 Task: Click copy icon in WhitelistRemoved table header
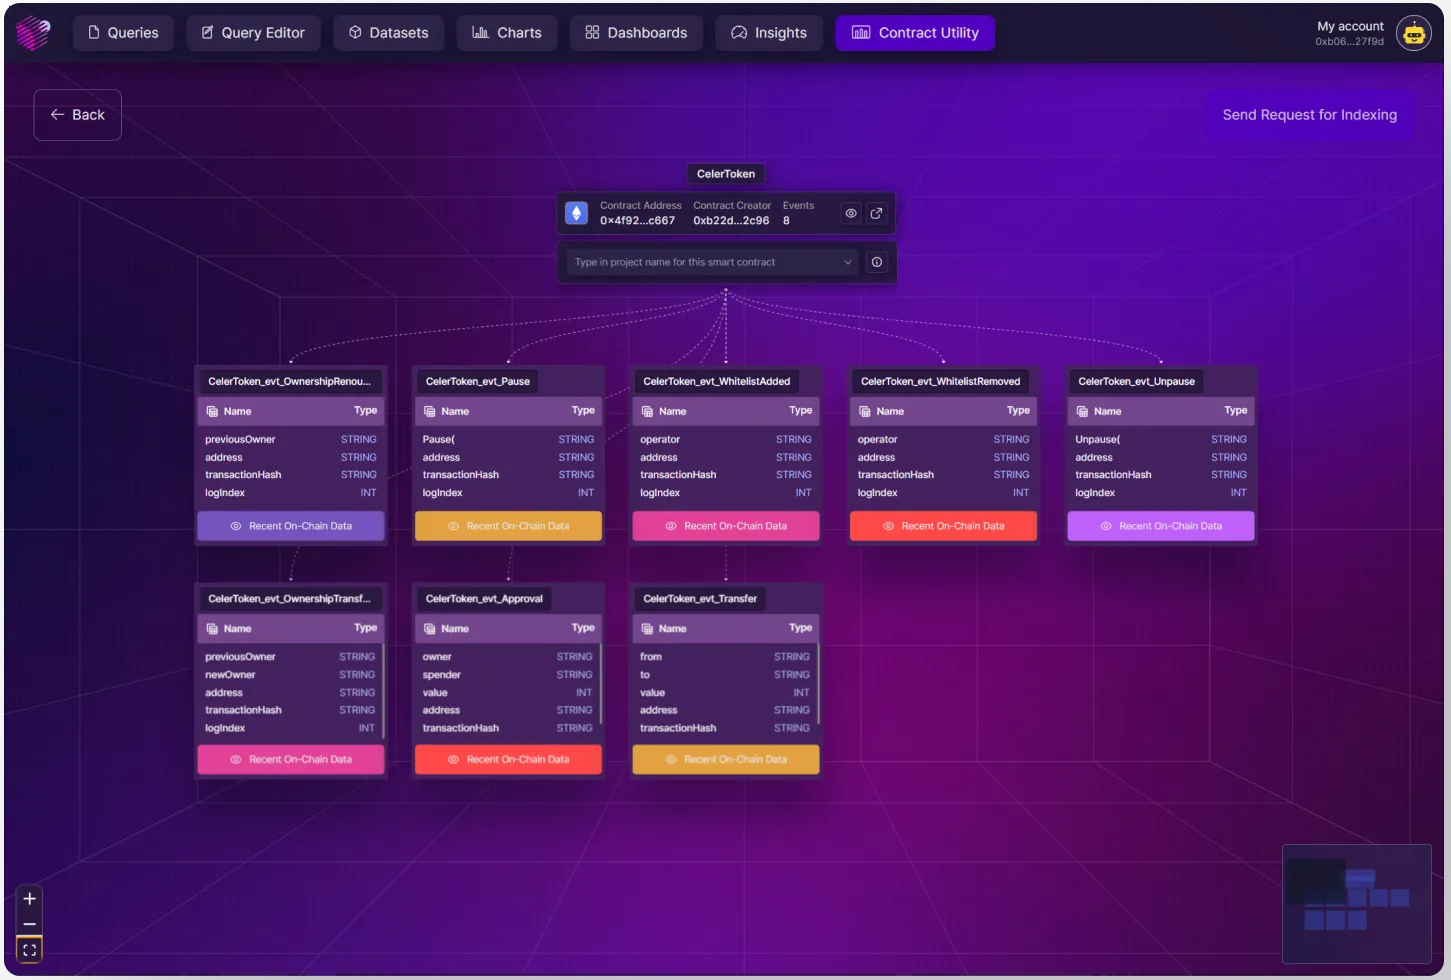[865, 412]
